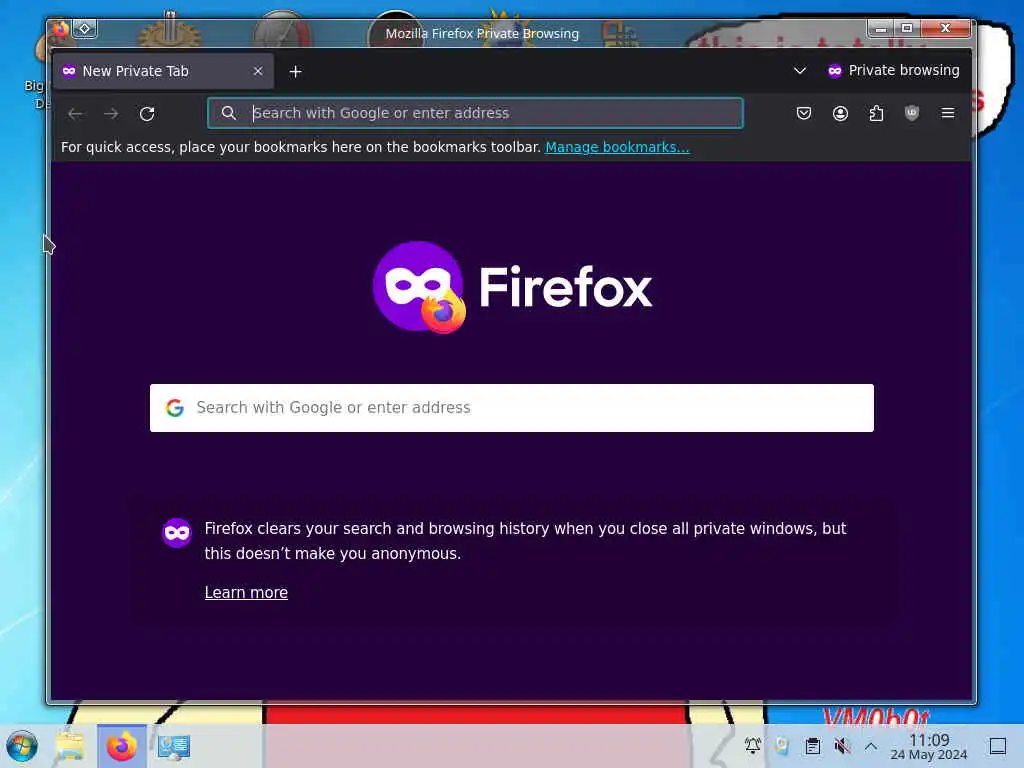This screenshot has width=1024, height=768.
Task: Click the Private browsing indicator
Action: pyautogui.click(x=893, y=71)
